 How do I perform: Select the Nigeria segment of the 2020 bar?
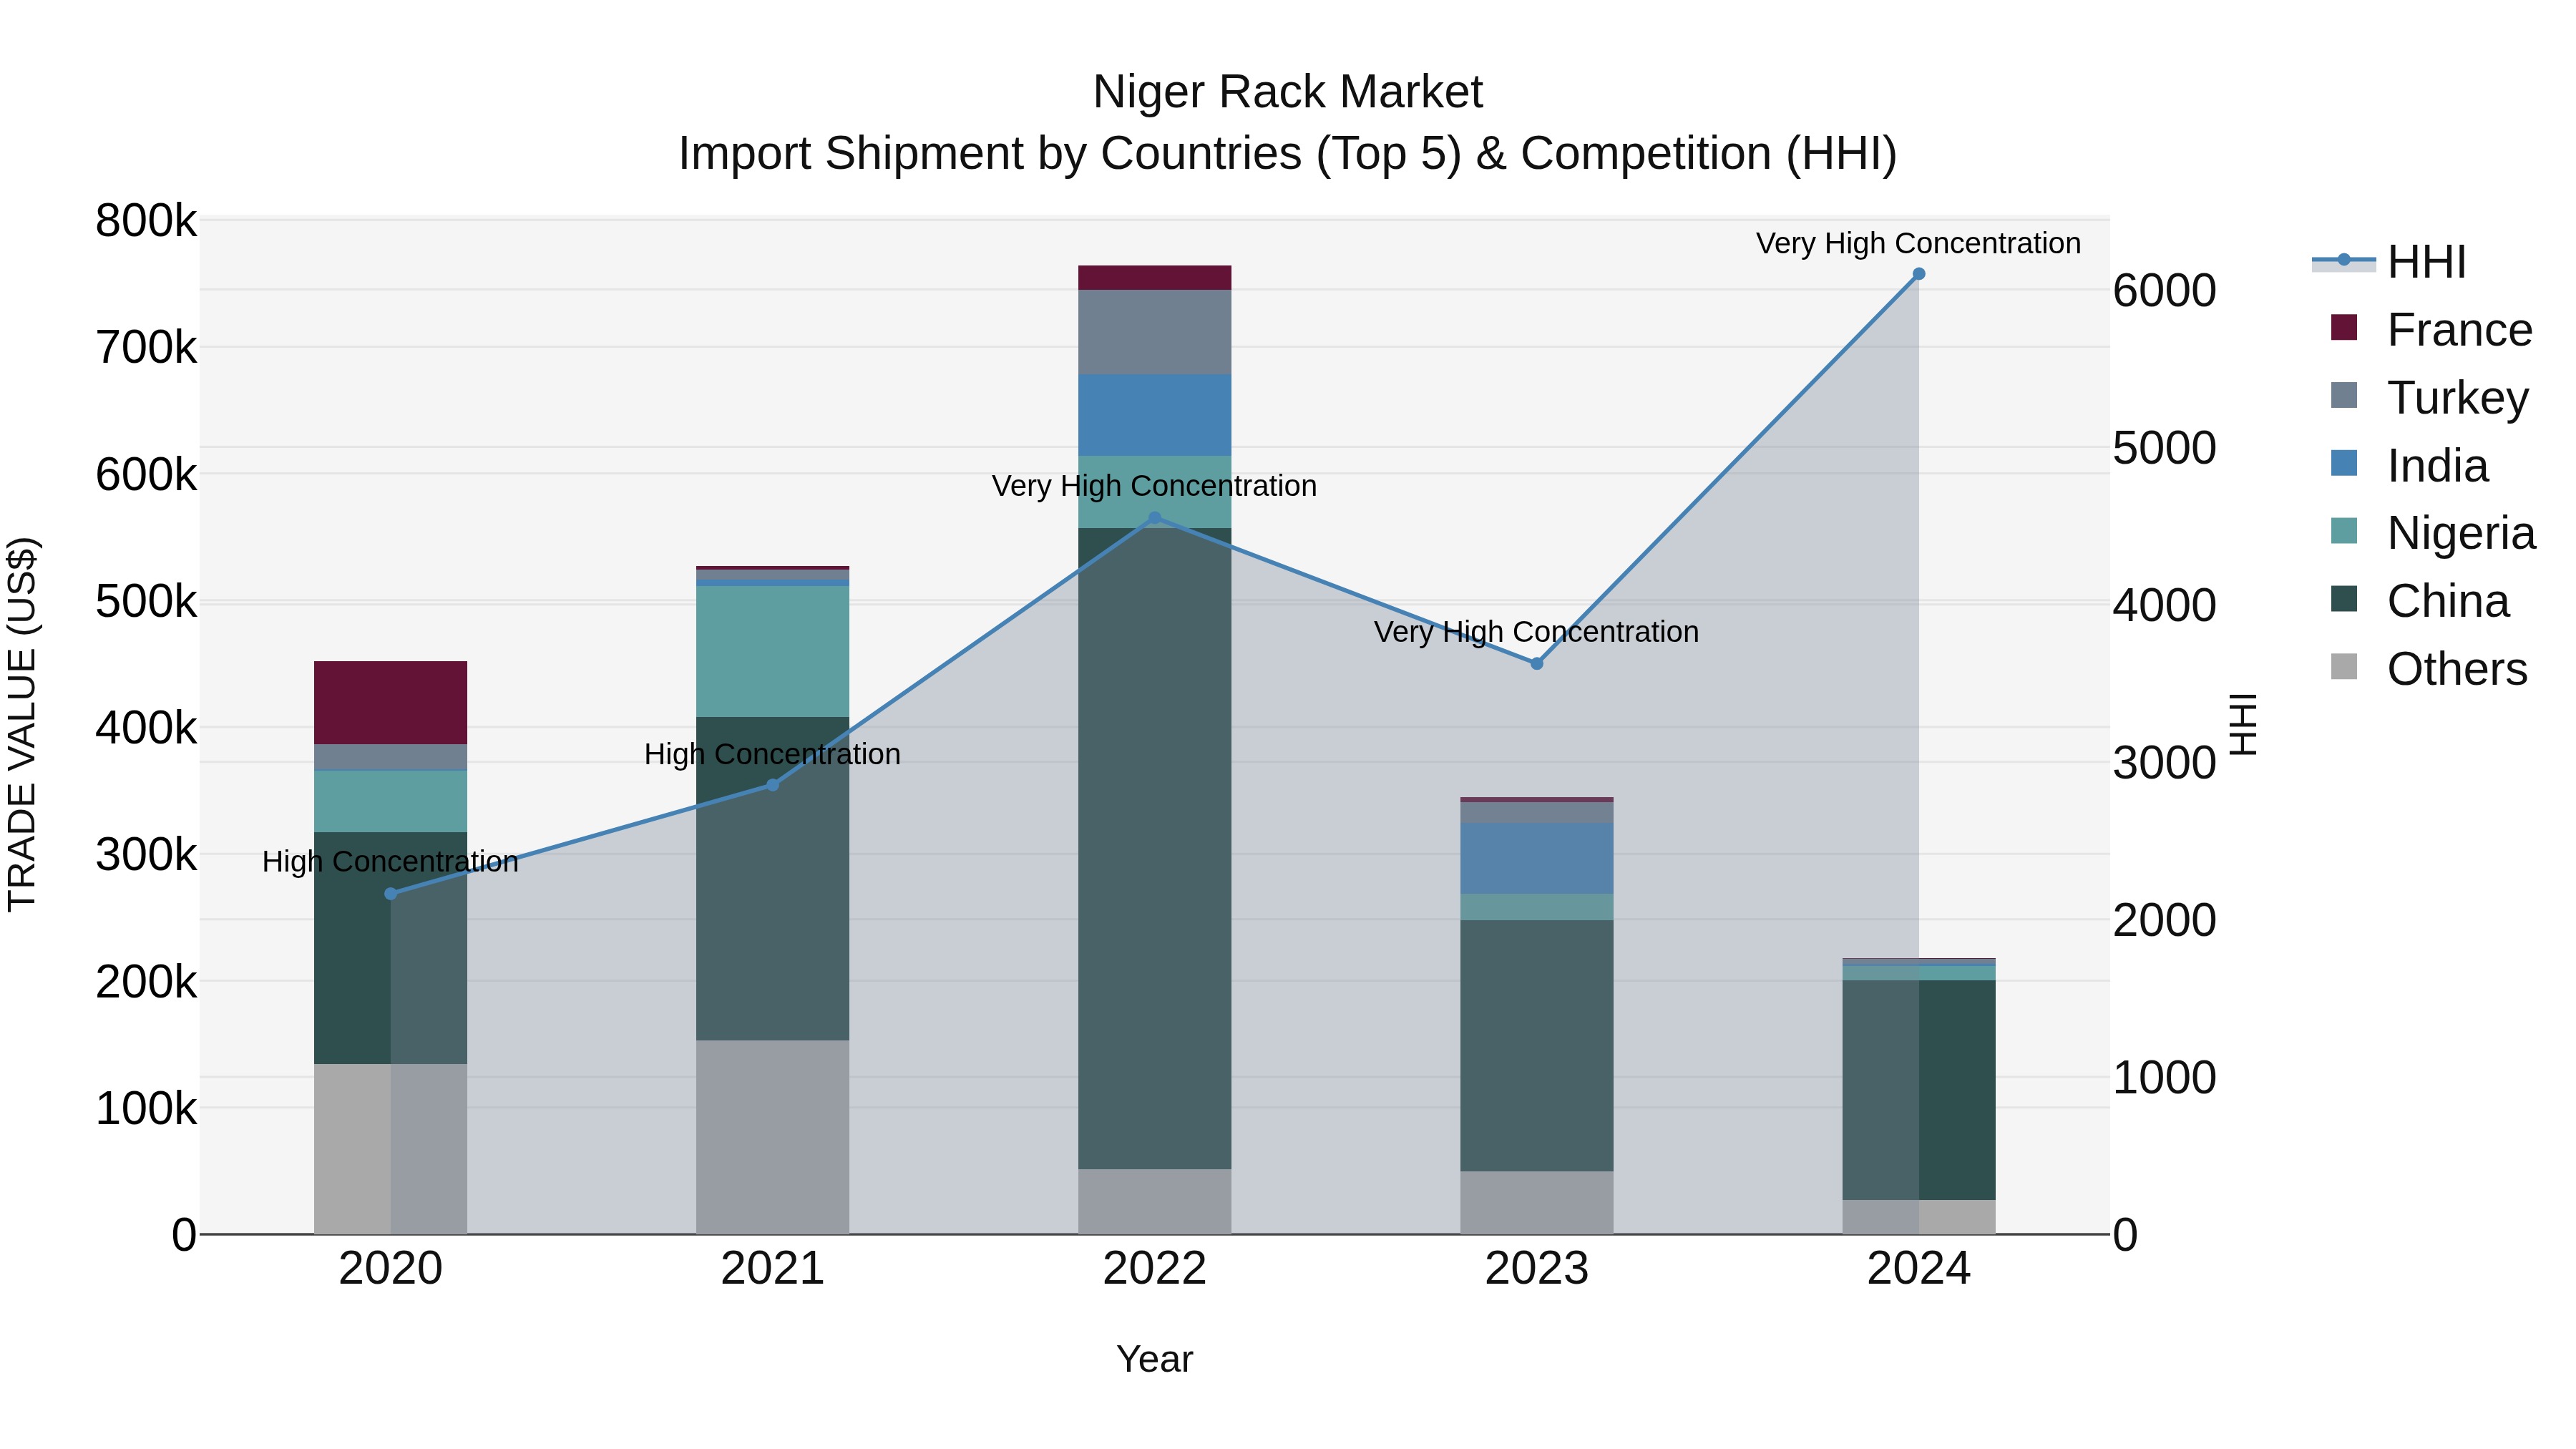pos(391,802)
